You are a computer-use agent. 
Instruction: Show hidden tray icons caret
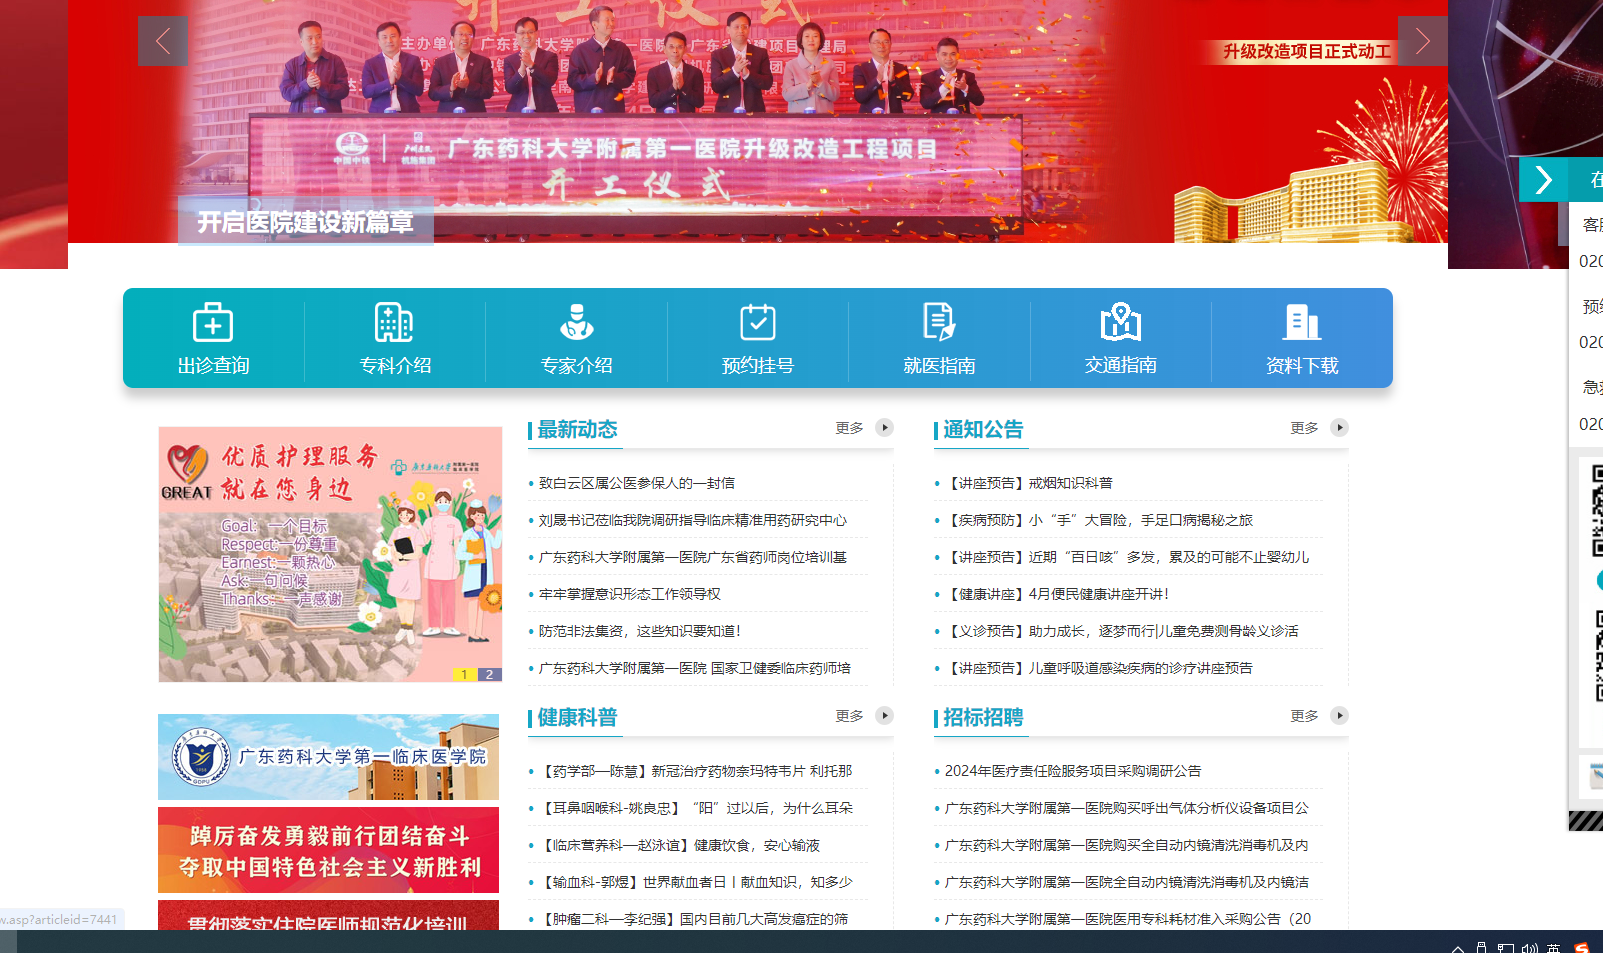(1458, 948)
